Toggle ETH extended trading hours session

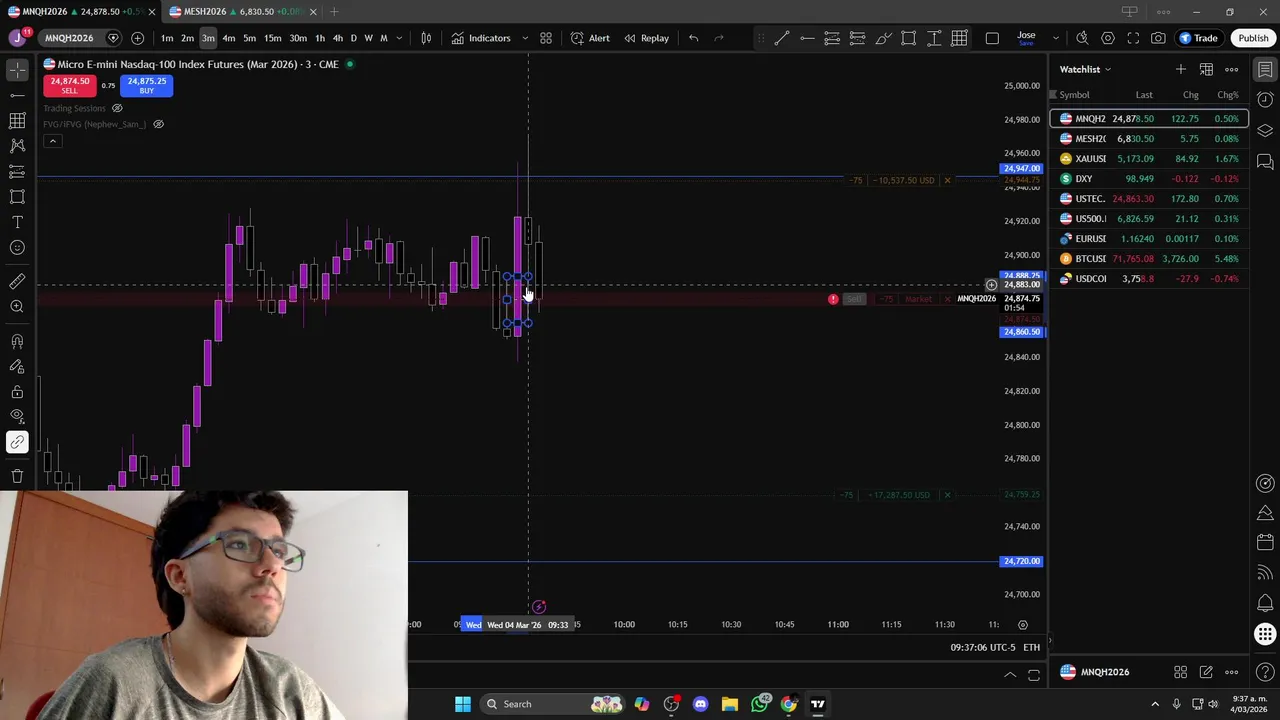1031,647
